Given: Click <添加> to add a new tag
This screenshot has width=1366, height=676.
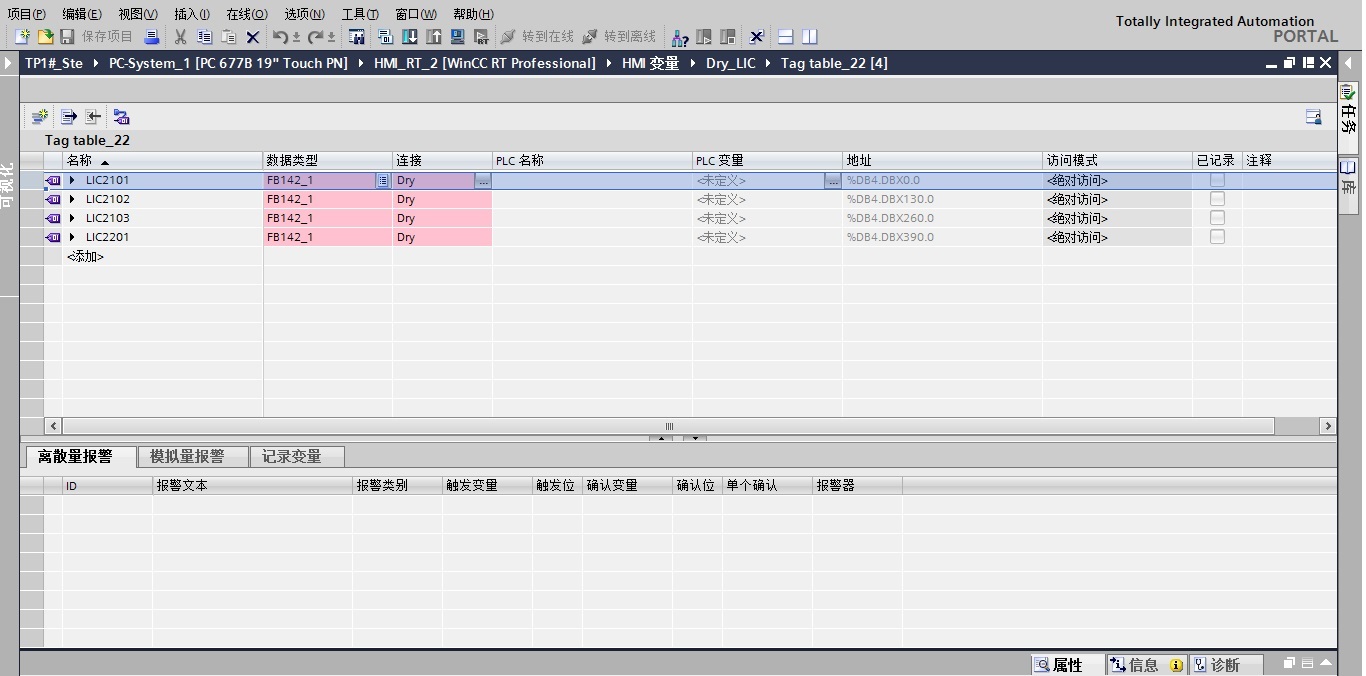Looking at the screenshot, I should click(85, 257).
